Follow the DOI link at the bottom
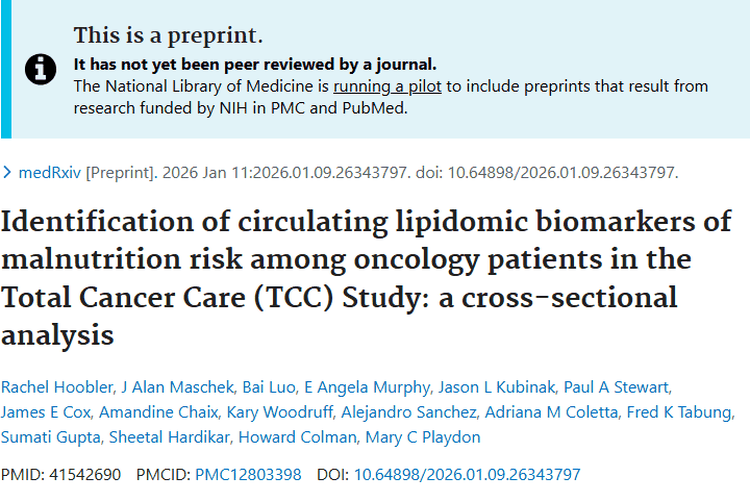The width and height of the screenshot is (750, 500). 467,474
